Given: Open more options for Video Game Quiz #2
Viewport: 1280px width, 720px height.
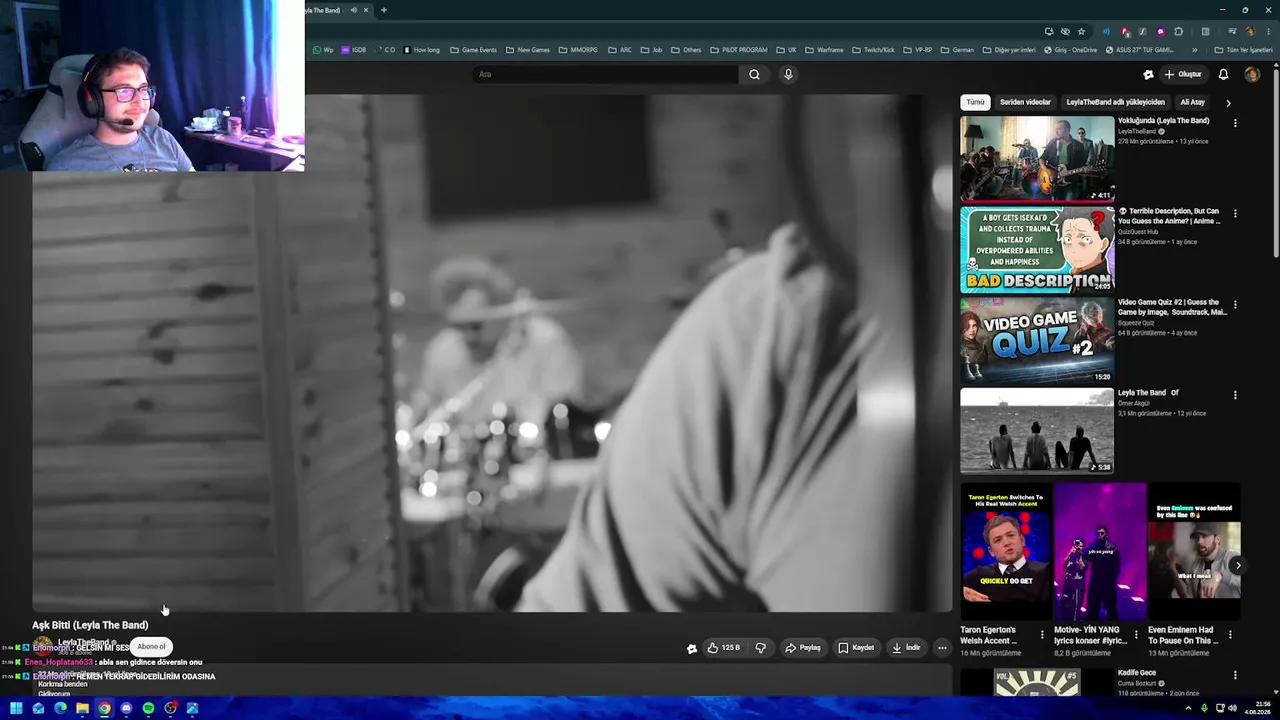Looking at the screenshot, I should 1235,304.
